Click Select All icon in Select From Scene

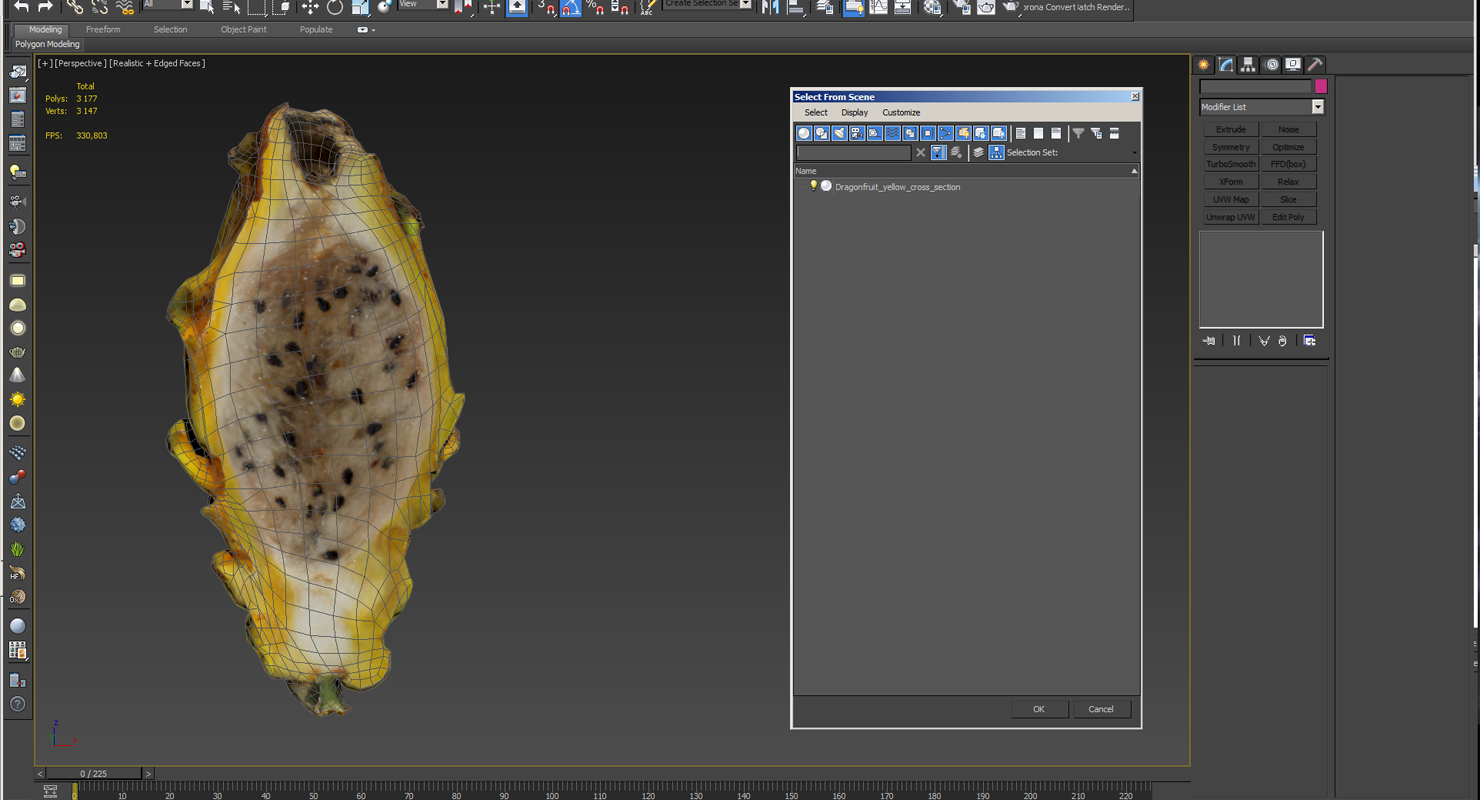(1021, 133)
